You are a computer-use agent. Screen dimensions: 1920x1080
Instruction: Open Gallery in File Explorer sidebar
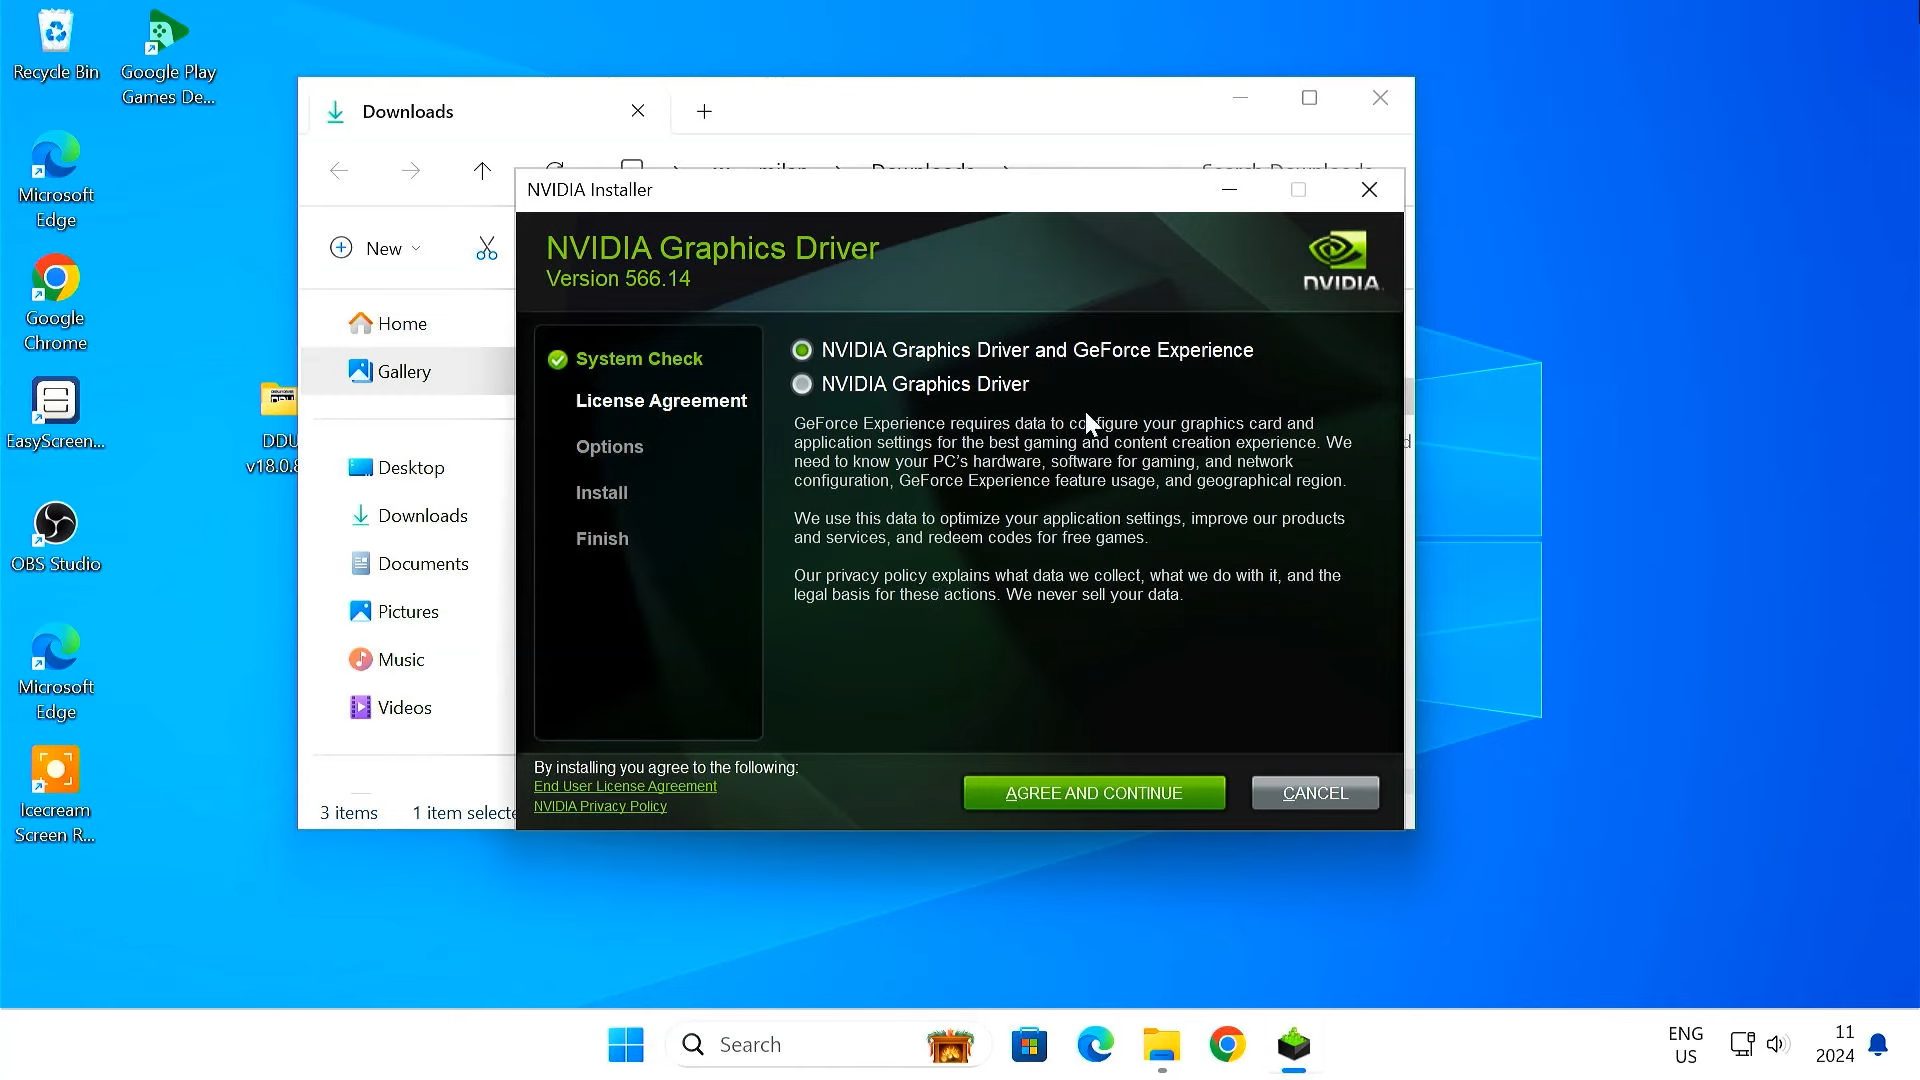pyautogui.click(x=390, y=372)
